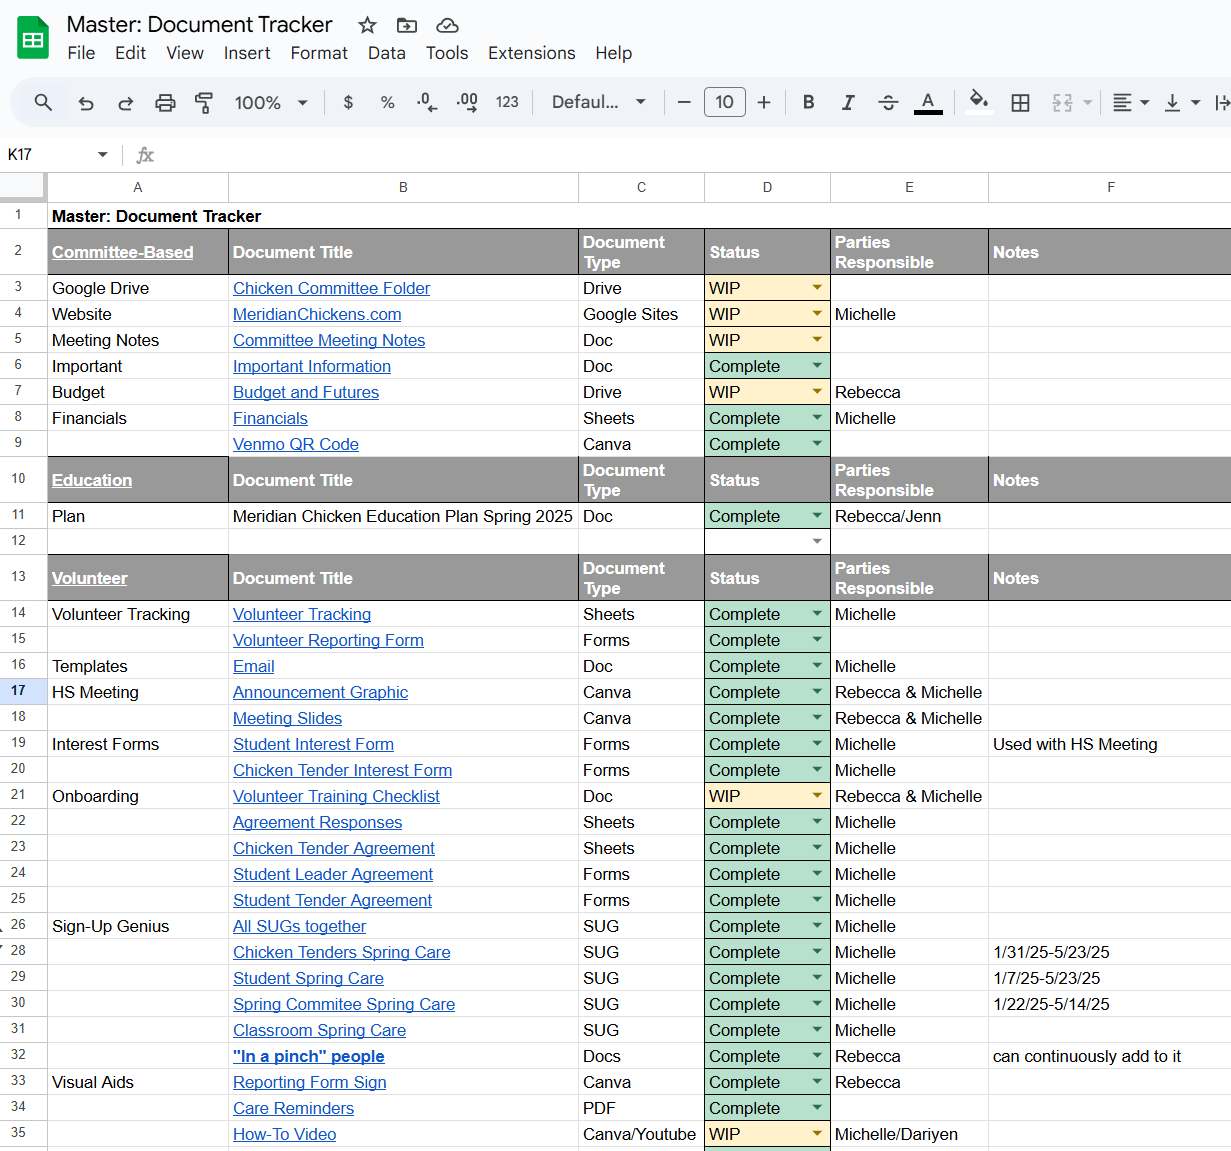Screen dimensions: 1231x1151
Task: Open the search menus magnifier tool
Action: tap(43, 102)
